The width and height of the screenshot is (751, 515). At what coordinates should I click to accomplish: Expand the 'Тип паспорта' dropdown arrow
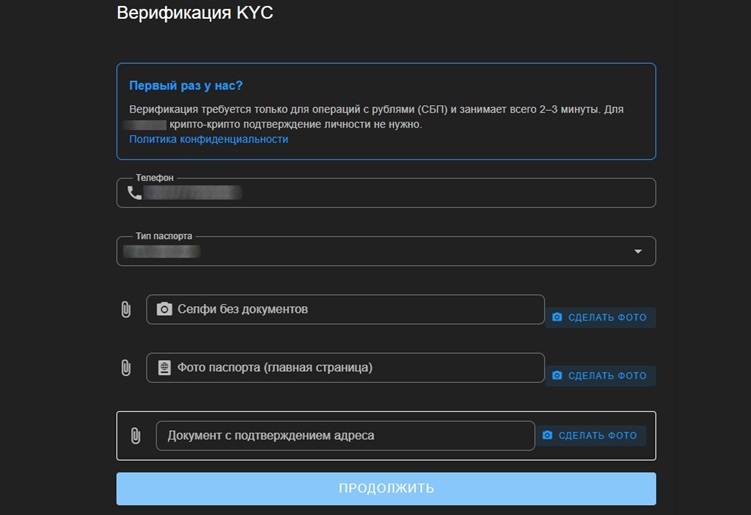(638, 252)
